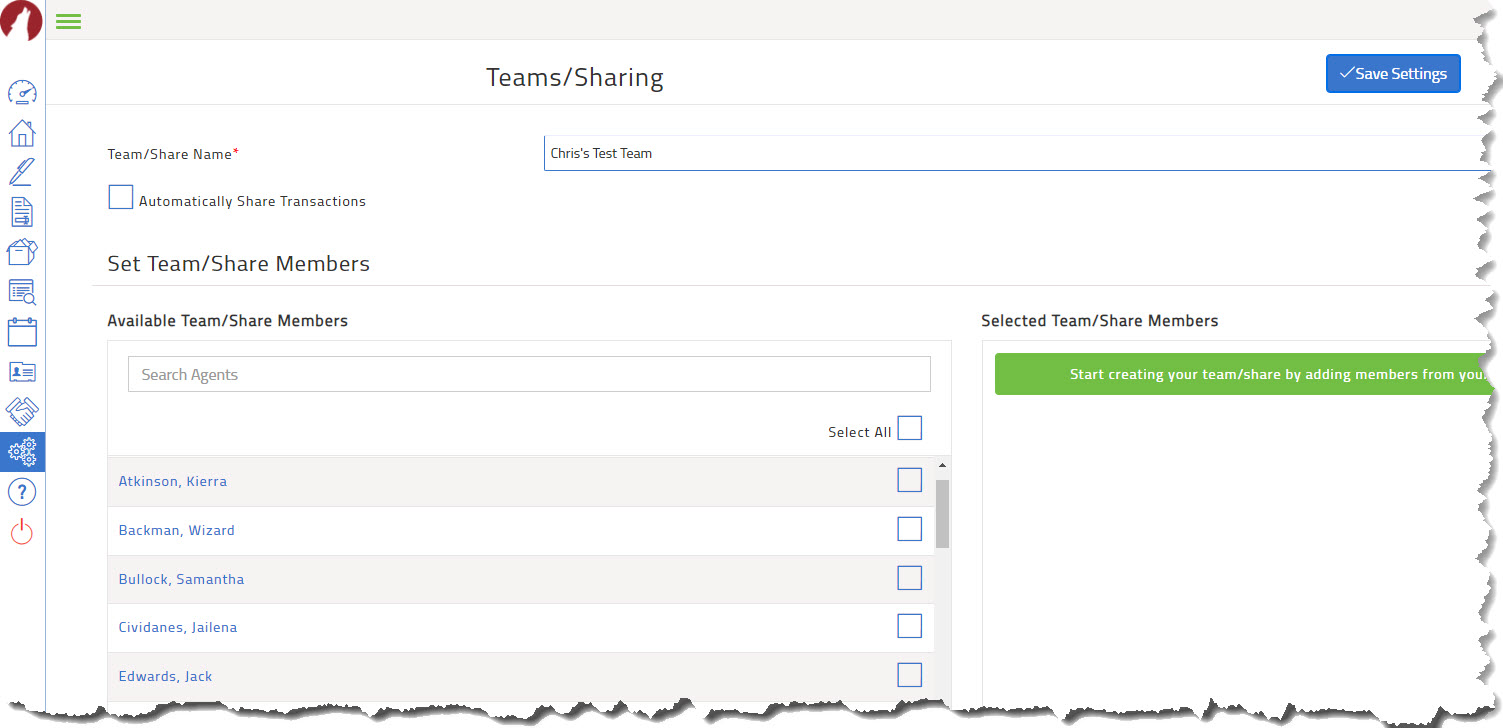Click the Save Settings button
Screen dimensions: 1503x728
pyautogui.click(x=1392, y=73)
